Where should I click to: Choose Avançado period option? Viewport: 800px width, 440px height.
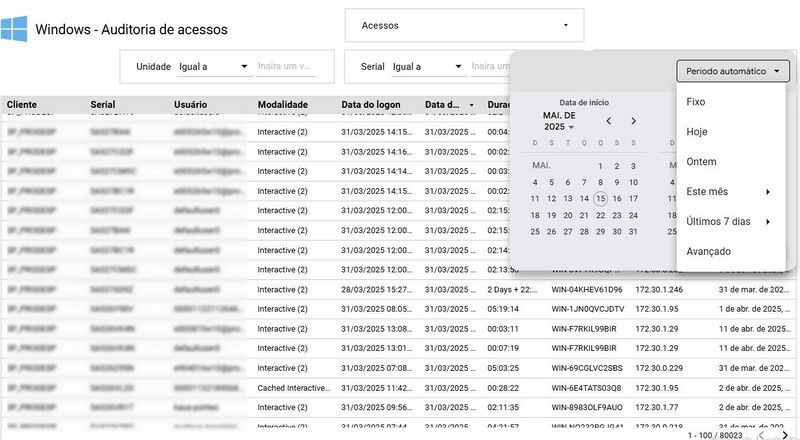(x=708, y=251)
